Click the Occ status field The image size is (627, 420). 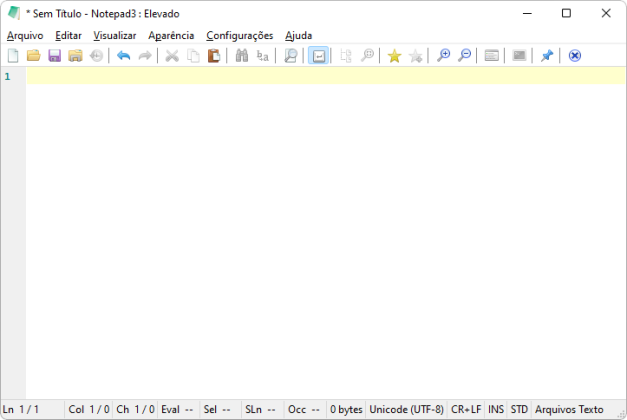coord(304,410)
